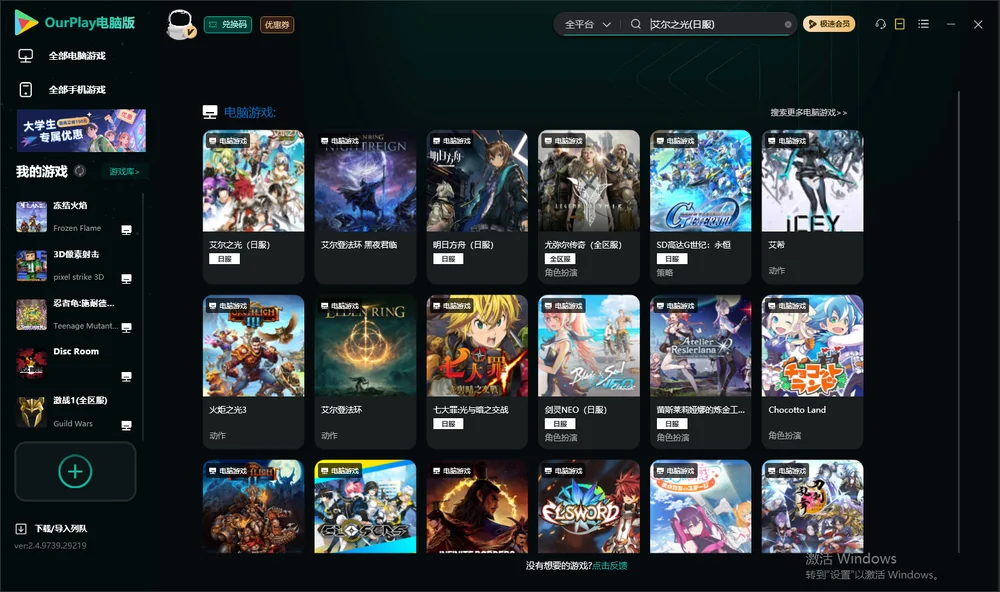Click the 极速会员 membership button
The image size is (1000, 592).
tap(829, 24)
